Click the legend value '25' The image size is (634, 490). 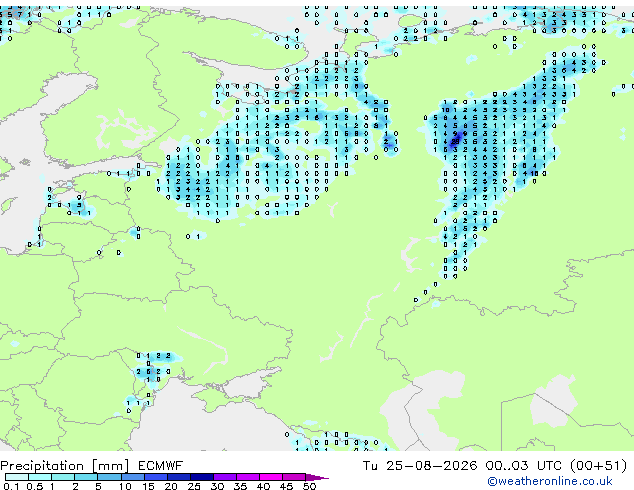pos(194,486)
